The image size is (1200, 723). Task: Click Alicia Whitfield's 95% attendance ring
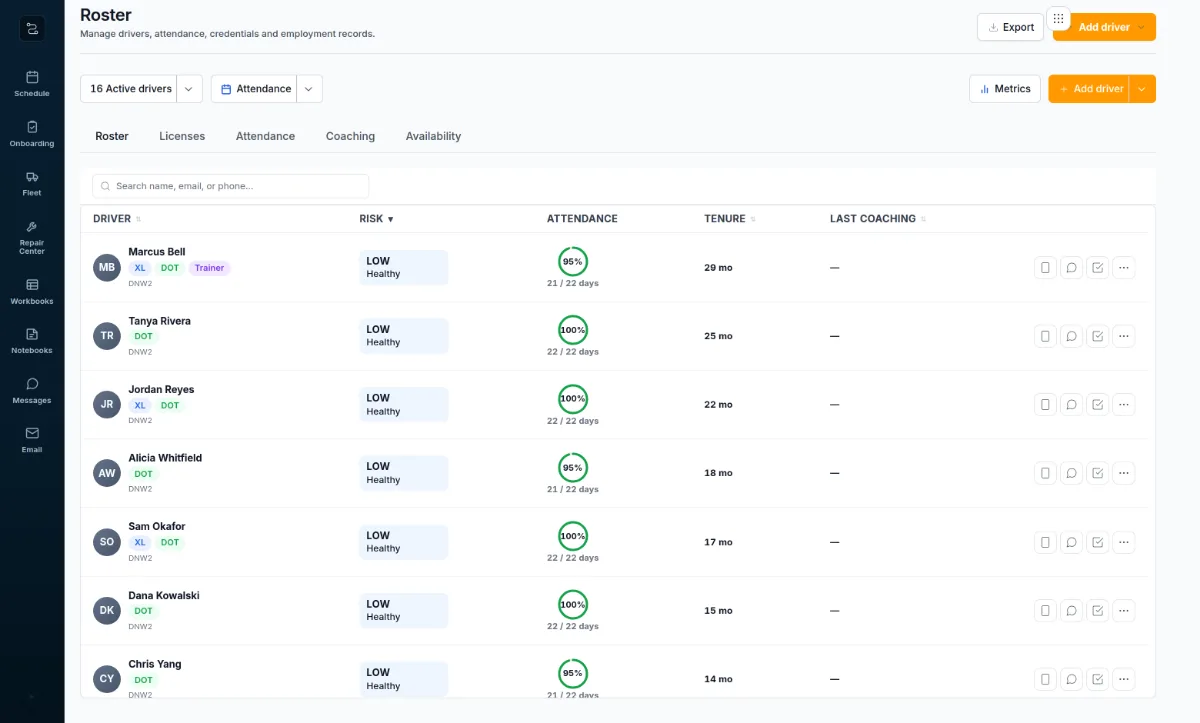tap(573, 467)
